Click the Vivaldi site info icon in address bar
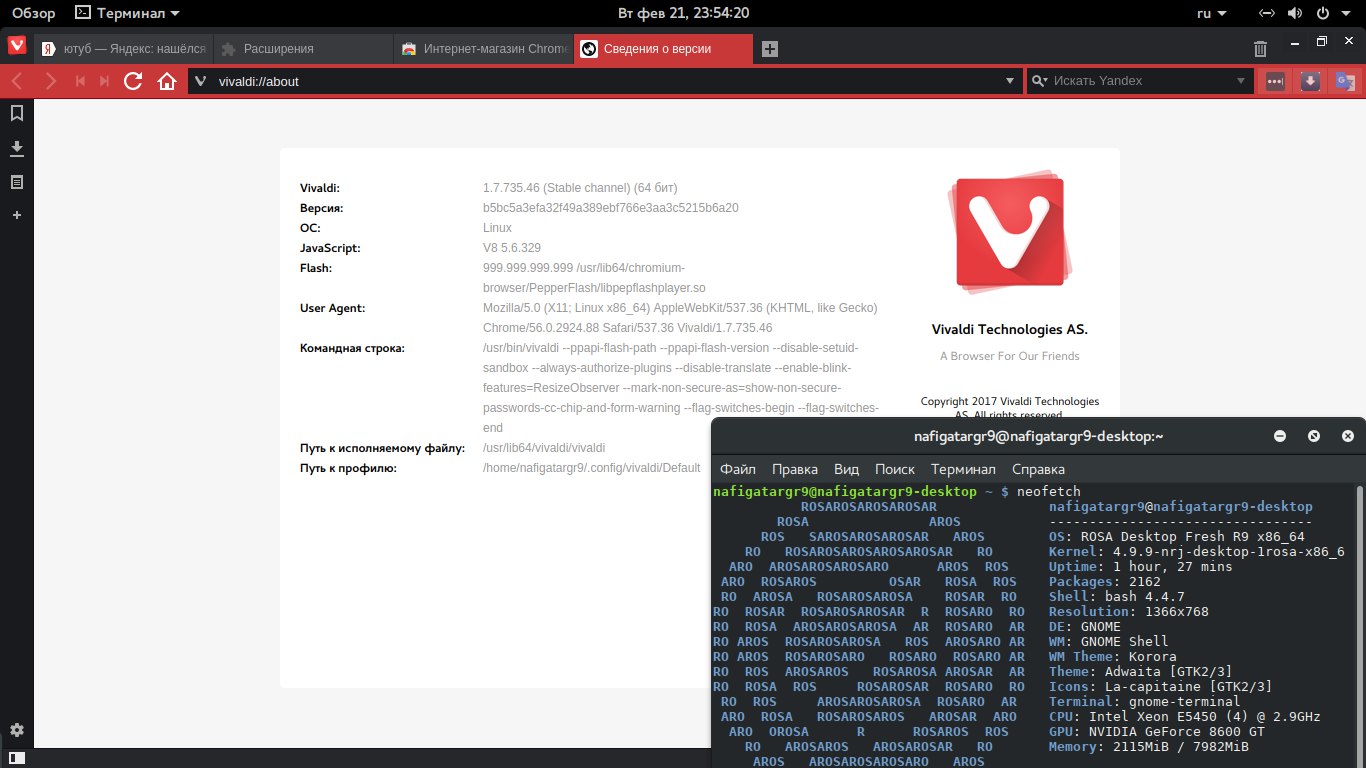1366x768 pixels. point(200,81)
